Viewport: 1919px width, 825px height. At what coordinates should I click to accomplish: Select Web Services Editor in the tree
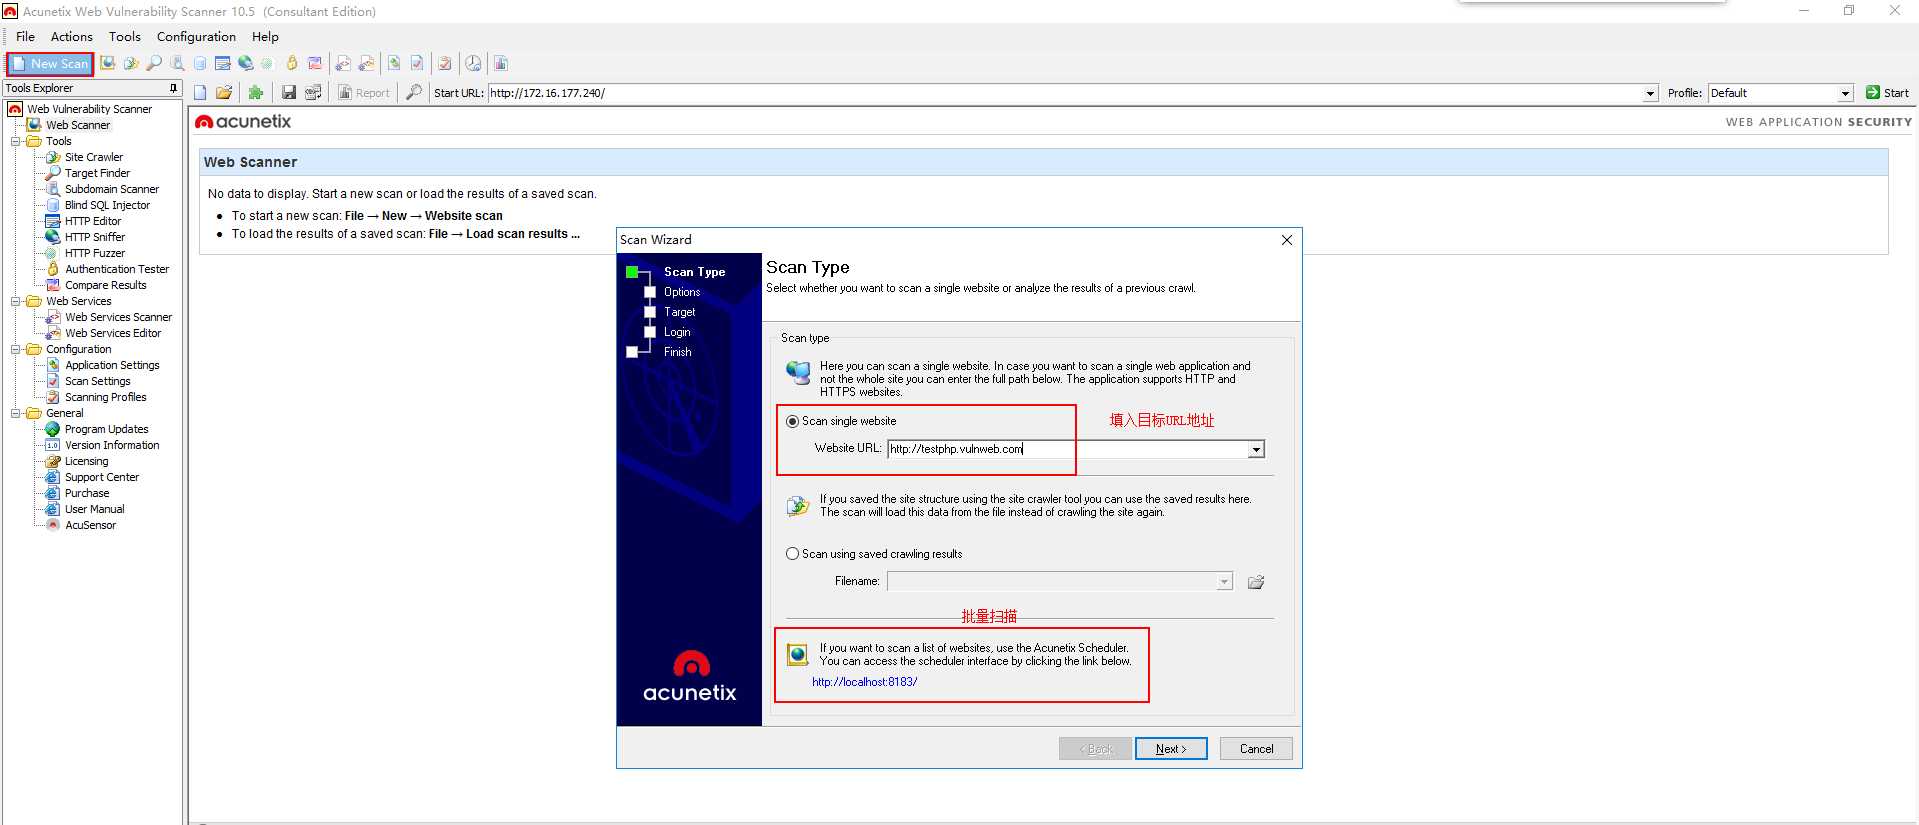[x=113, y=333]
